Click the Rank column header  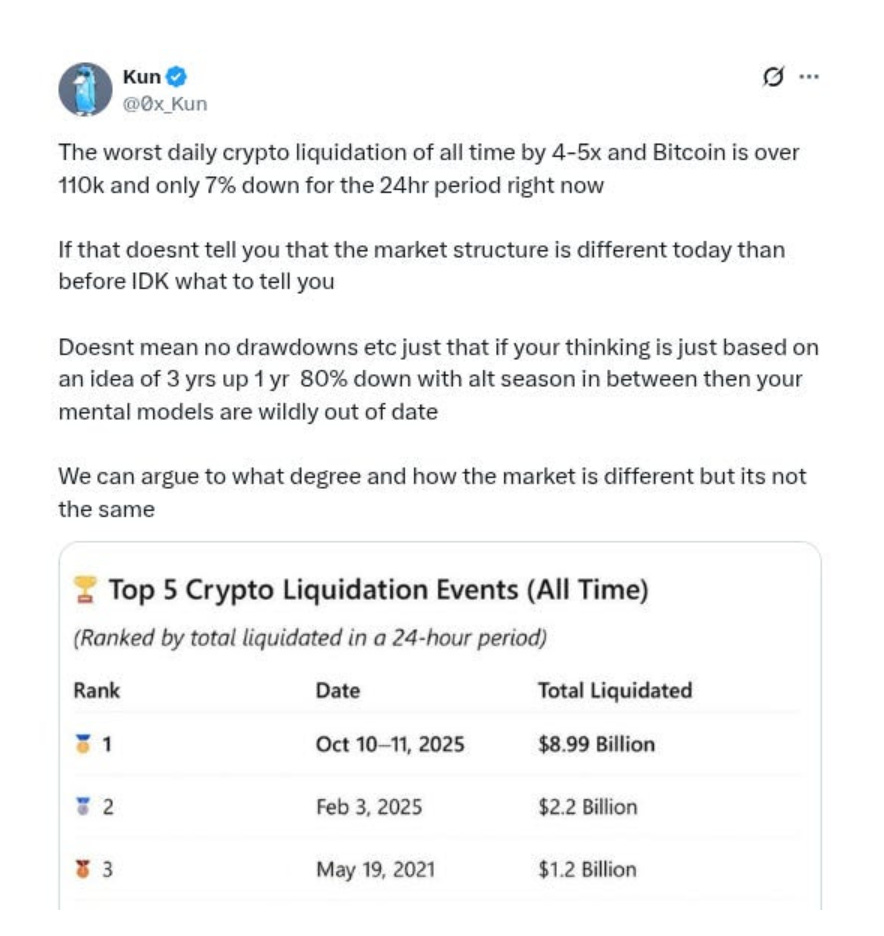pyautogui.click(x=97, y=691)
